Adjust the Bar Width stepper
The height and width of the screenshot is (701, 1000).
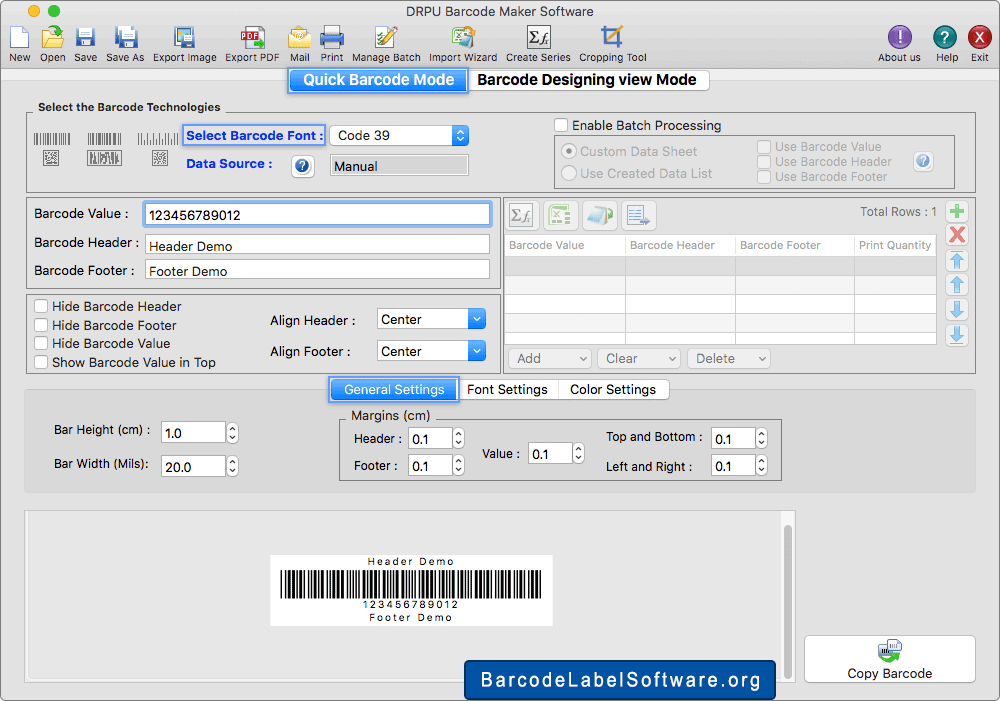[x=233, y=467]
